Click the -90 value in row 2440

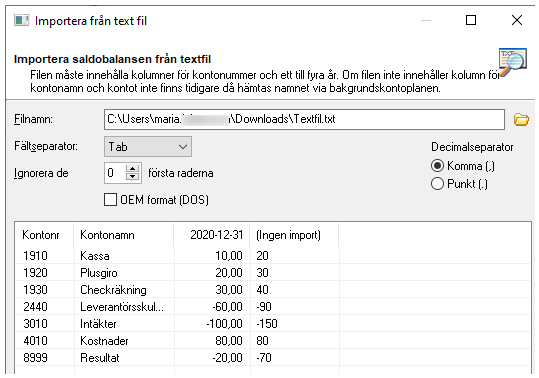point(264,307)
